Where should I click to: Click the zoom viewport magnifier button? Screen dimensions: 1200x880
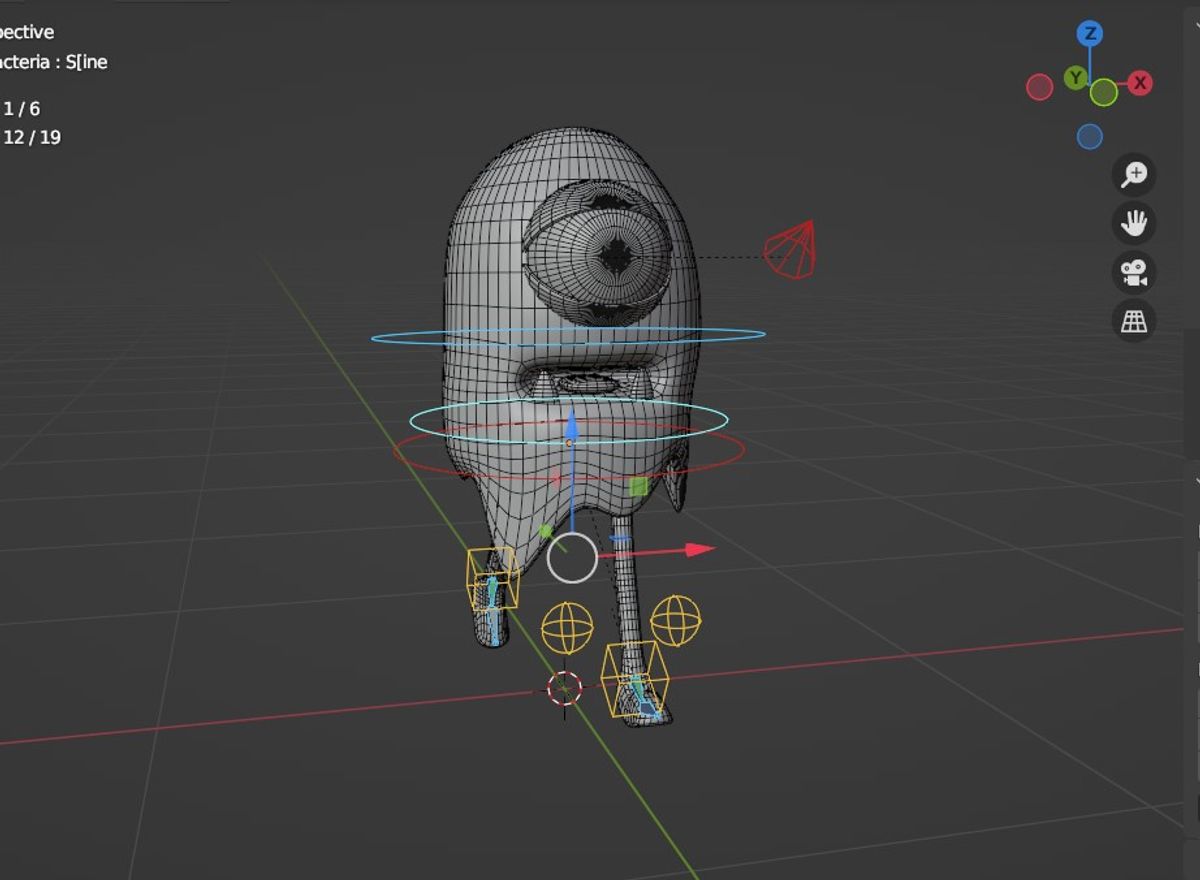1134,174
